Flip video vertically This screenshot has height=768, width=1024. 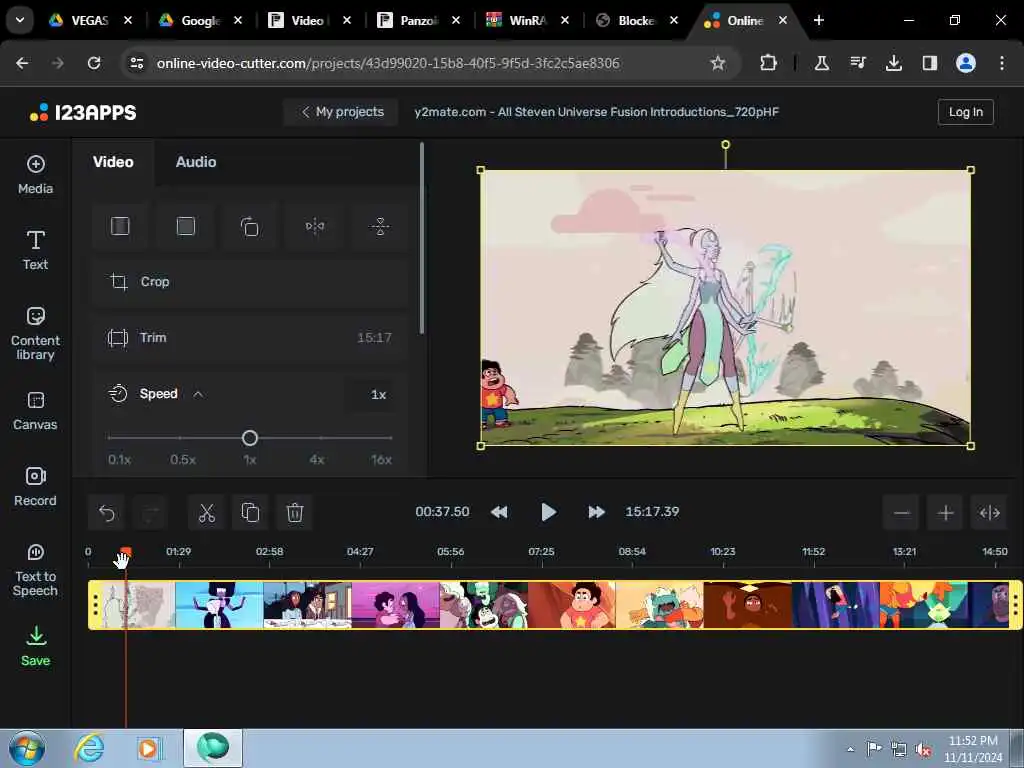click(380, 226)
